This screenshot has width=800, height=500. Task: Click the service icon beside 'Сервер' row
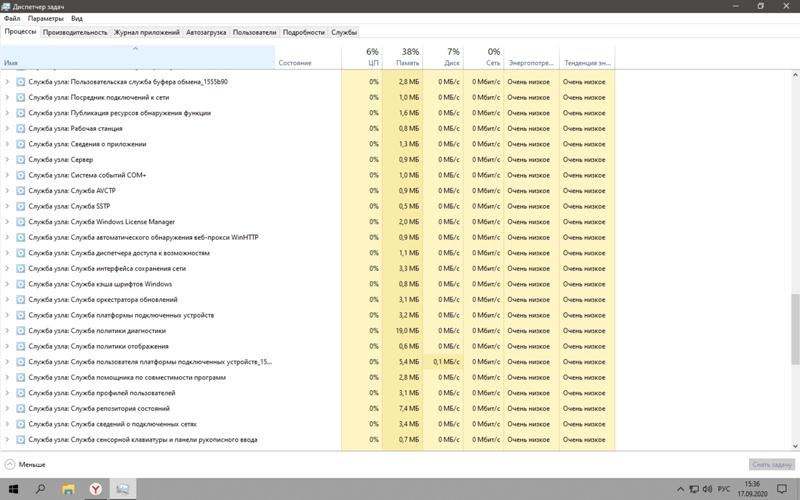coord(20,160)
